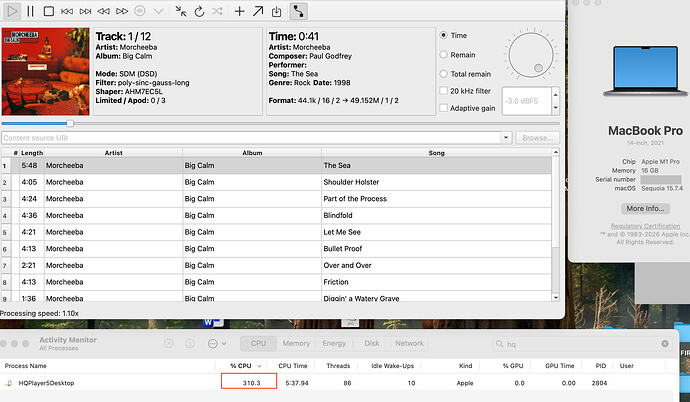Screen dimensions: 690x402
Task: Fast forward with the double right arrows
Action: [122, 11]
